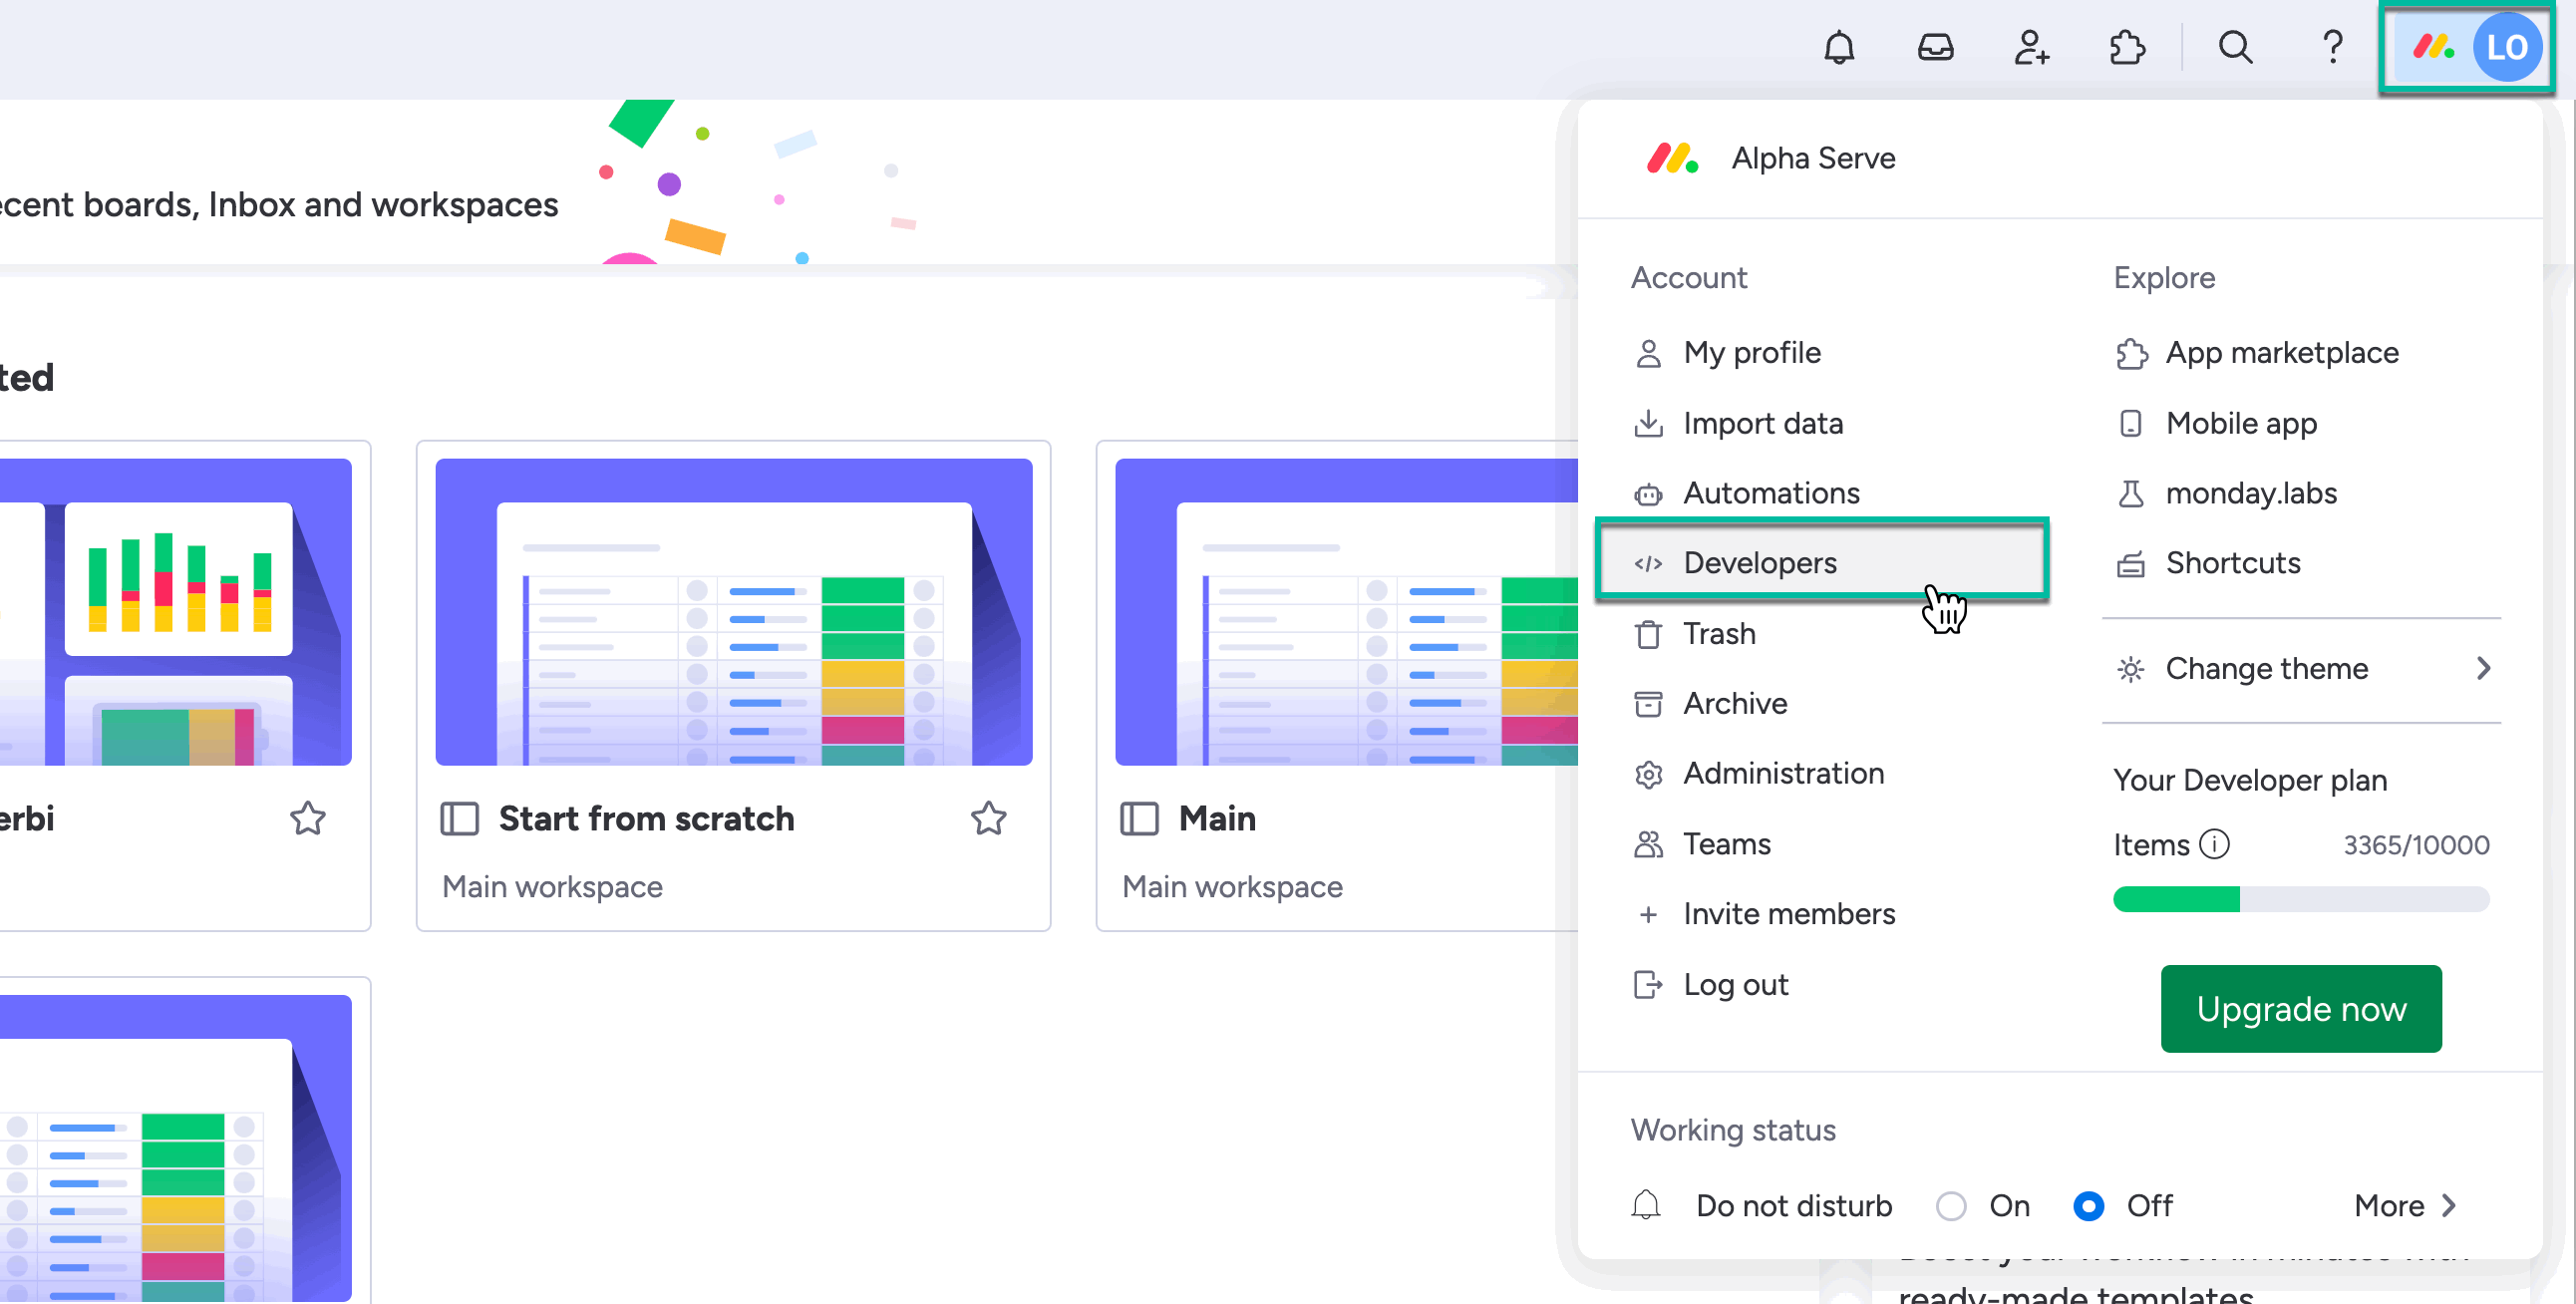Click the Items info icon
The width and height of the screenshot is (2576, 1304).
2214,844
